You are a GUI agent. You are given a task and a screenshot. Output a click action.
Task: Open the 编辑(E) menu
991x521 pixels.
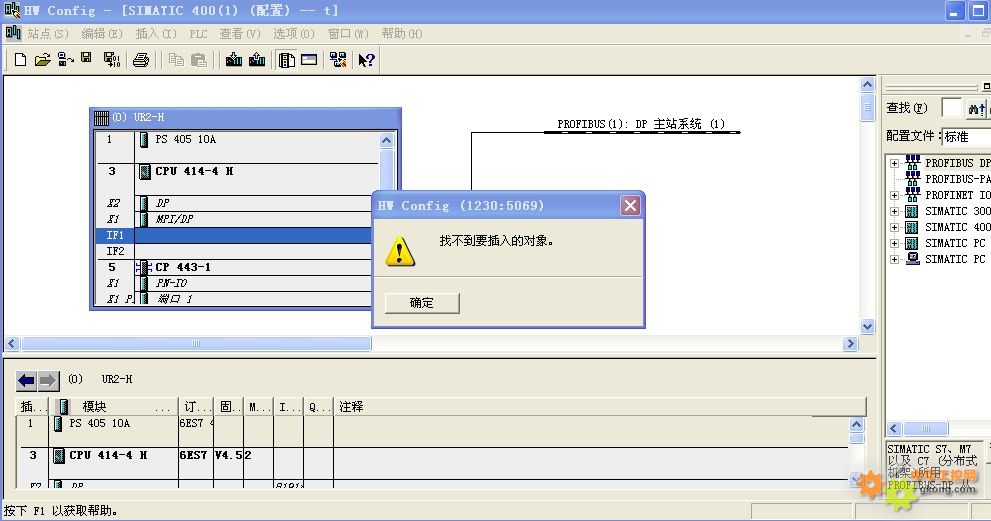(102, 34)
